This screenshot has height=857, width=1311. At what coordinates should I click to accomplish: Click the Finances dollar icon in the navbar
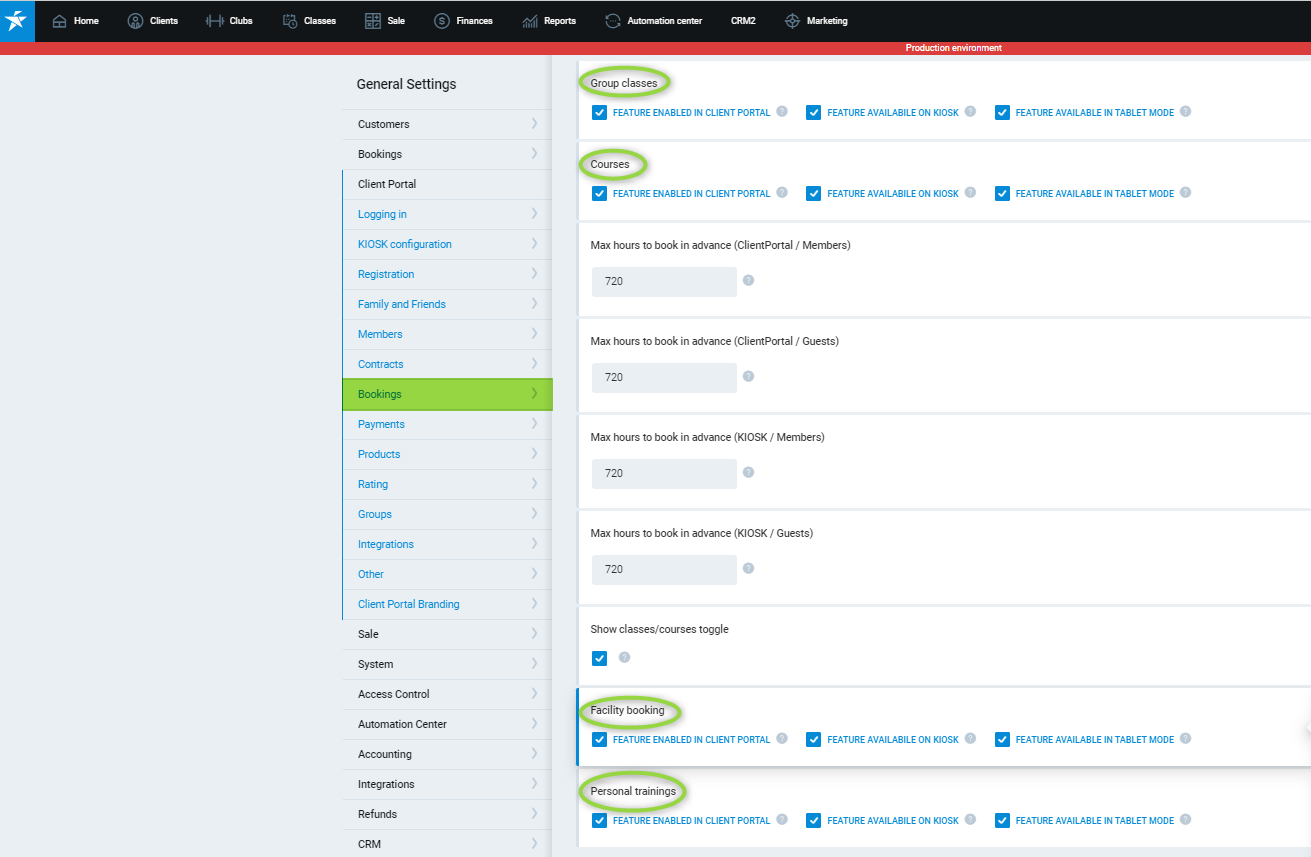click(442, 21)
